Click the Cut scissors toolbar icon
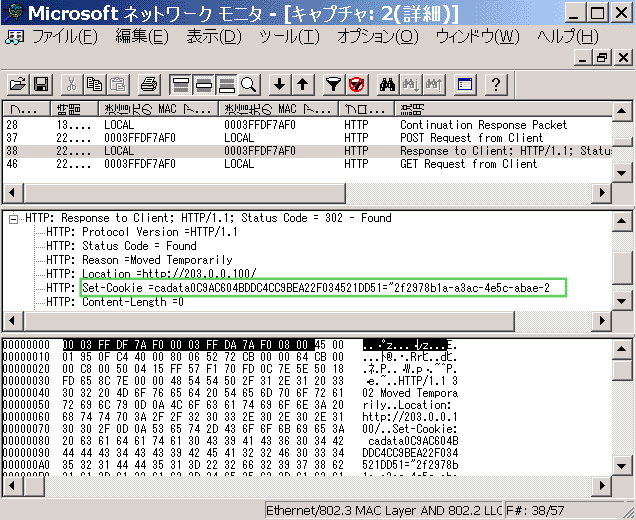This screenshot has width=636, height=520. click(x=72, y=85)
